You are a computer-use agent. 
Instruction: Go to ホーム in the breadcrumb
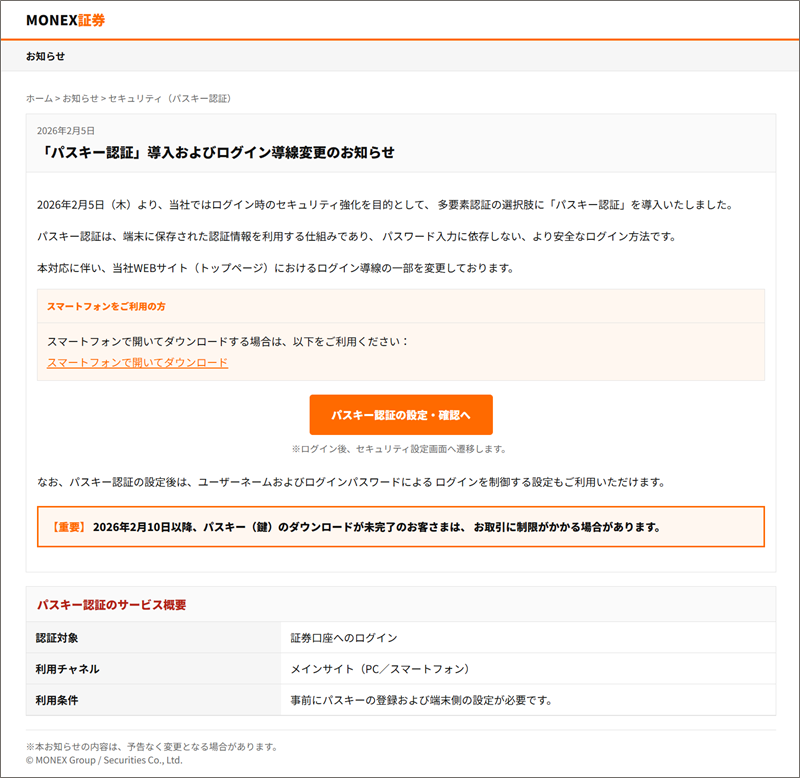point(39,98)
